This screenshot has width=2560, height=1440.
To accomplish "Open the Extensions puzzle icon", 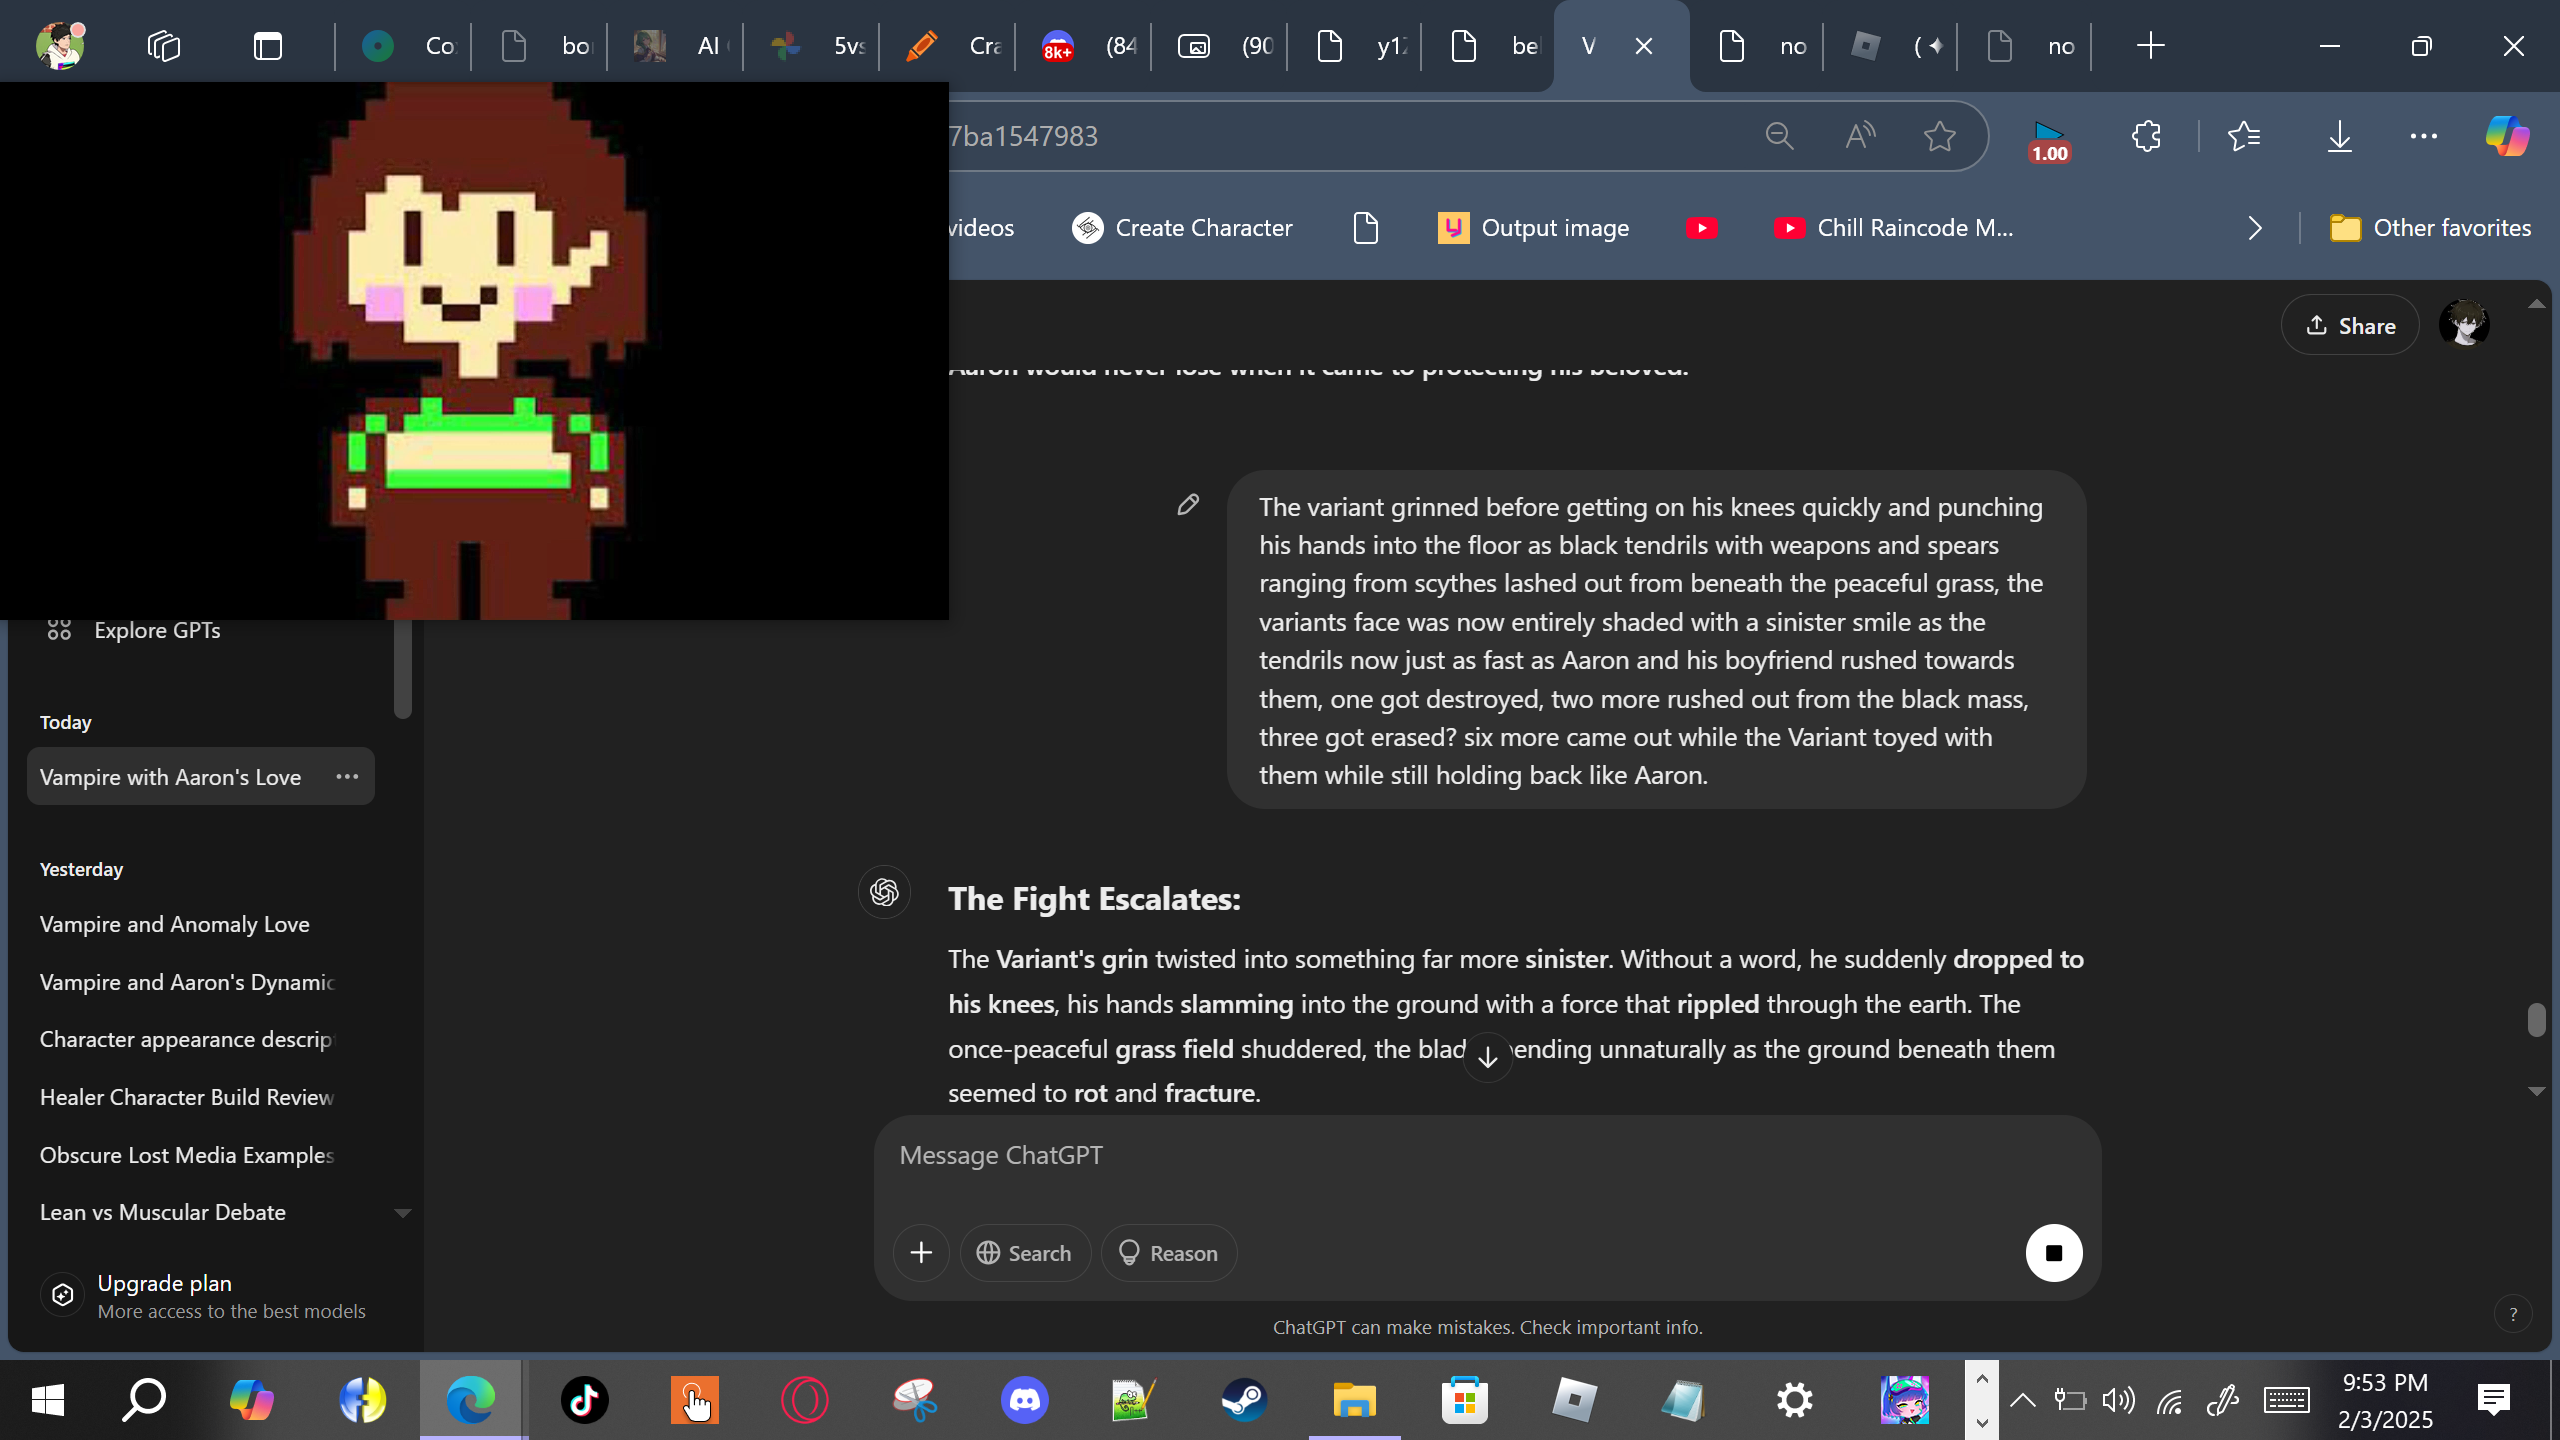I will (2146, 136).
